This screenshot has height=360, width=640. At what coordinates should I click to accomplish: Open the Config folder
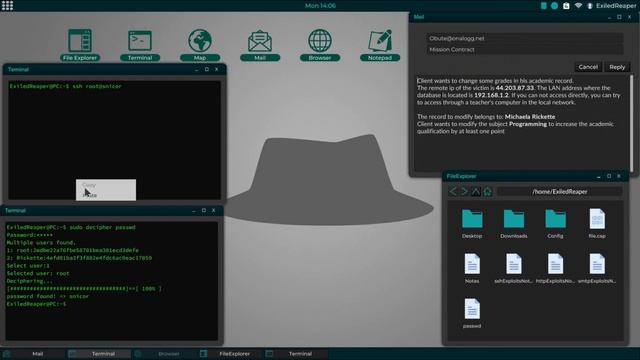pos(556,224)
